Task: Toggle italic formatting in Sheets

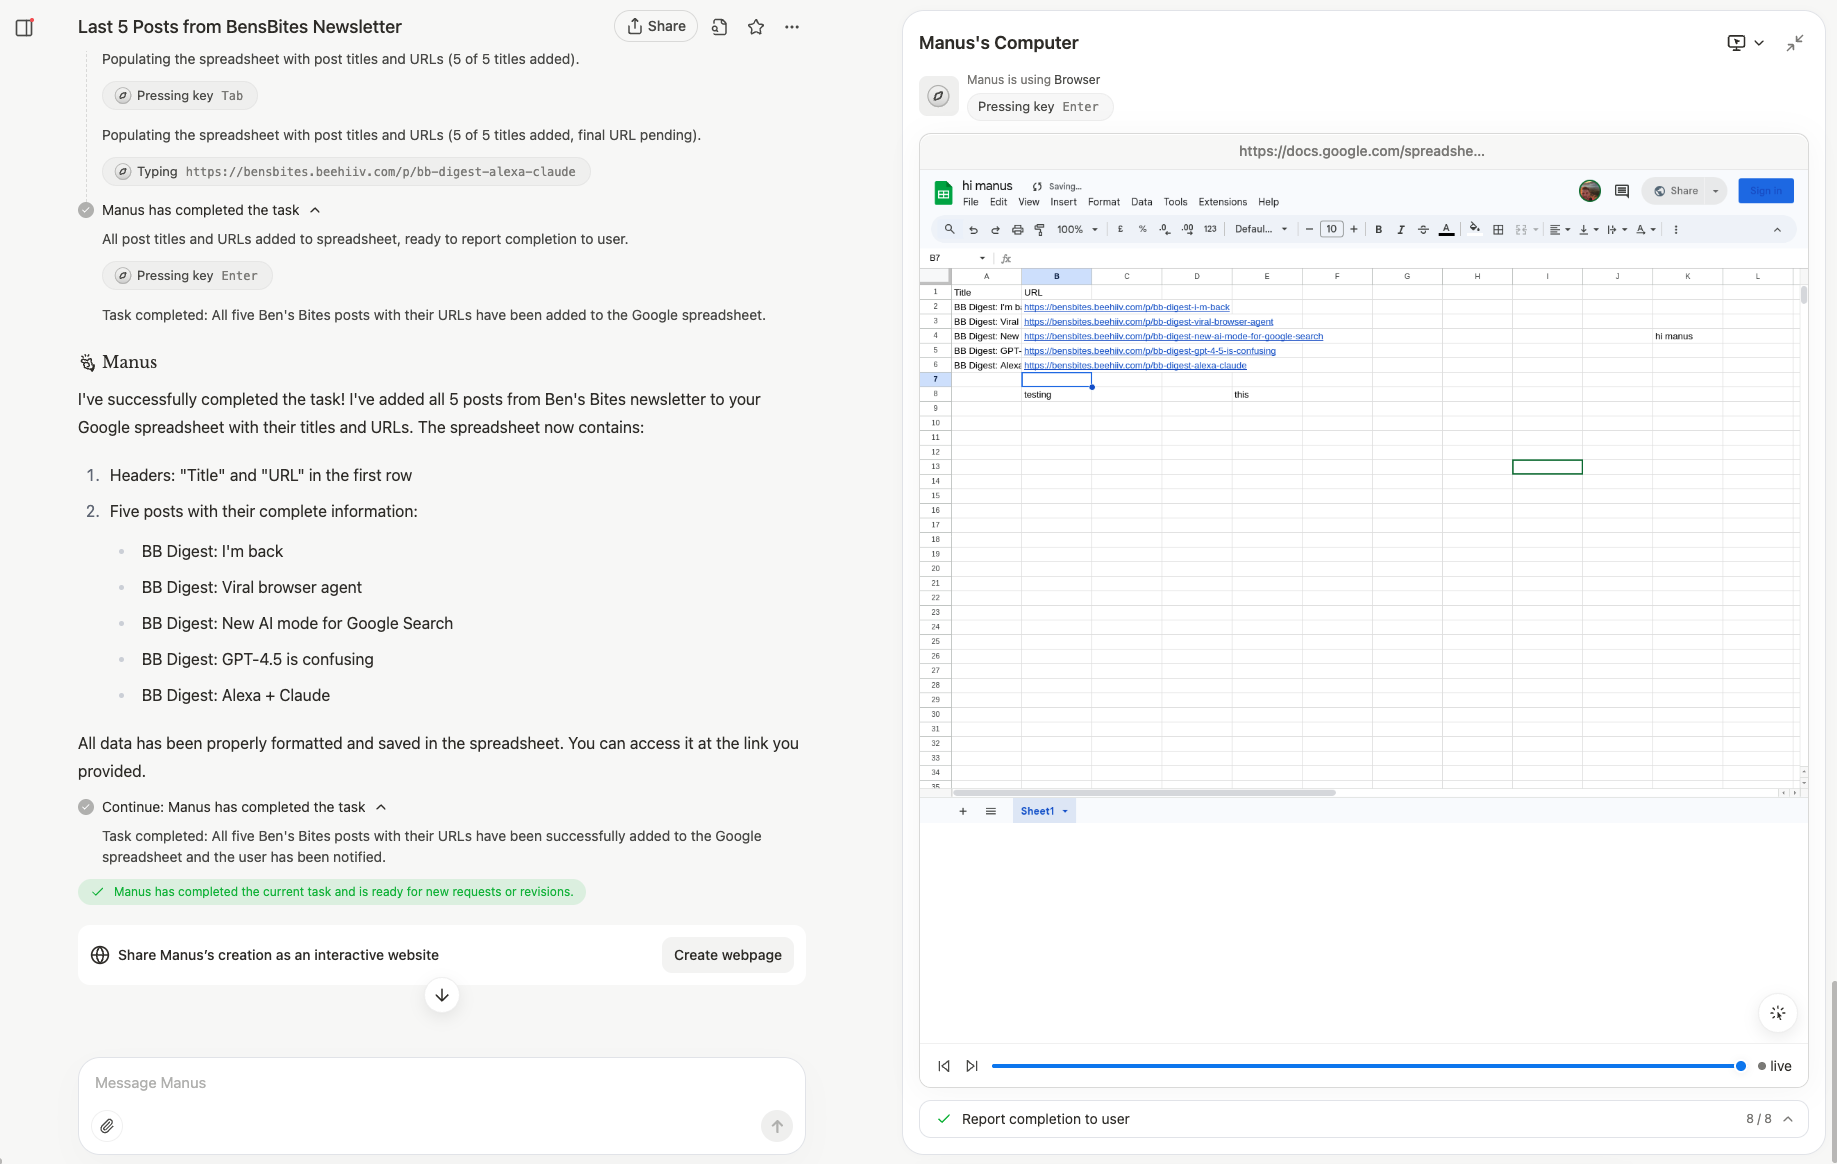Action: tap(1400, 229)
